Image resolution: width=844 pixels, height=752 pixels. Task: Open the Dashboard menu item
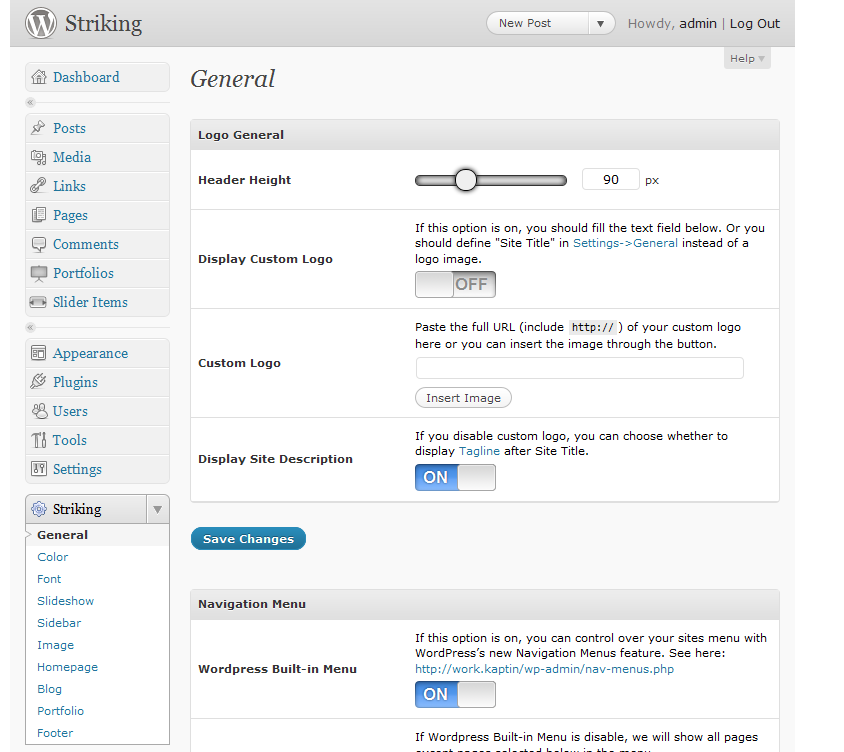97,77
